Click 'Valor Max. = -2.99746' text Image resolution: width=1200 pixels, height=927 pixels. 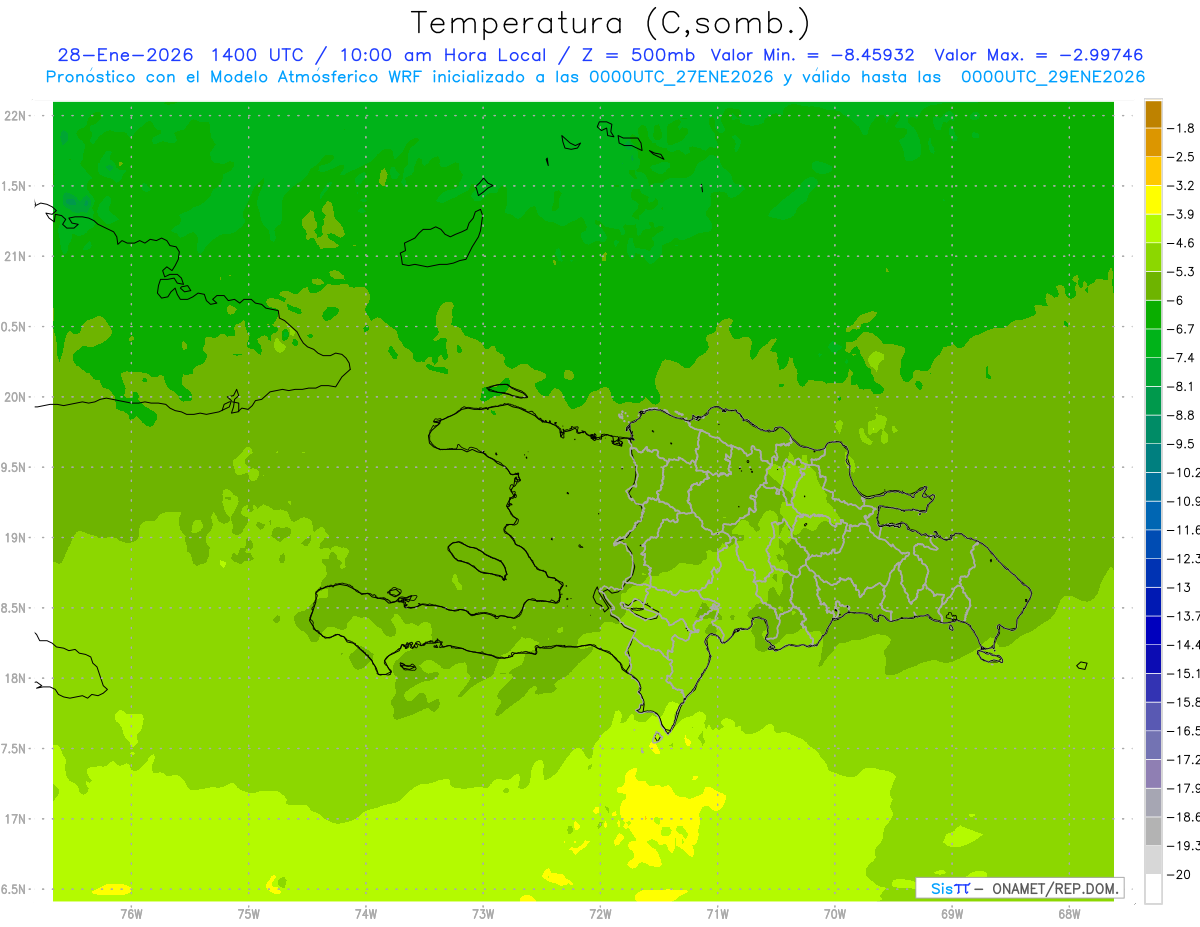tap(1038, 55)
